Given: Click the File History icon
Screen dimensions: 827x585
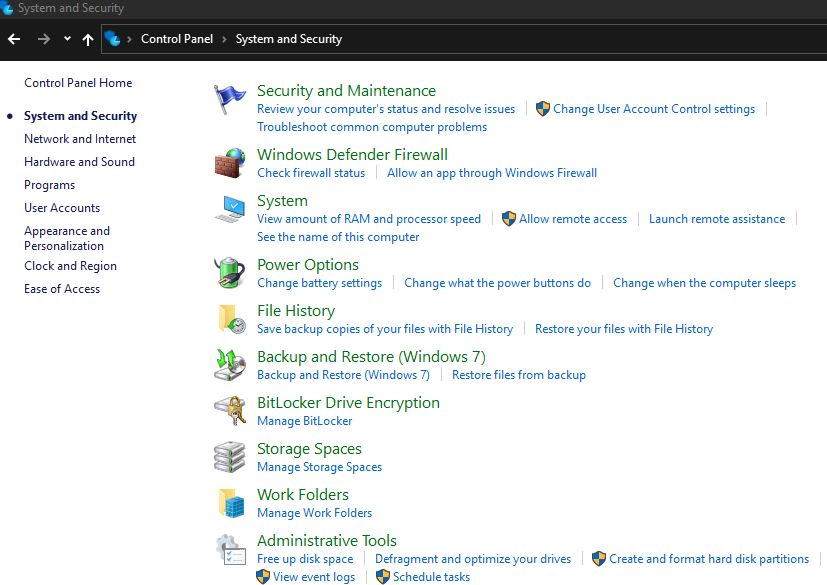Looking at the screenshot, I should (x=229, y=319).
